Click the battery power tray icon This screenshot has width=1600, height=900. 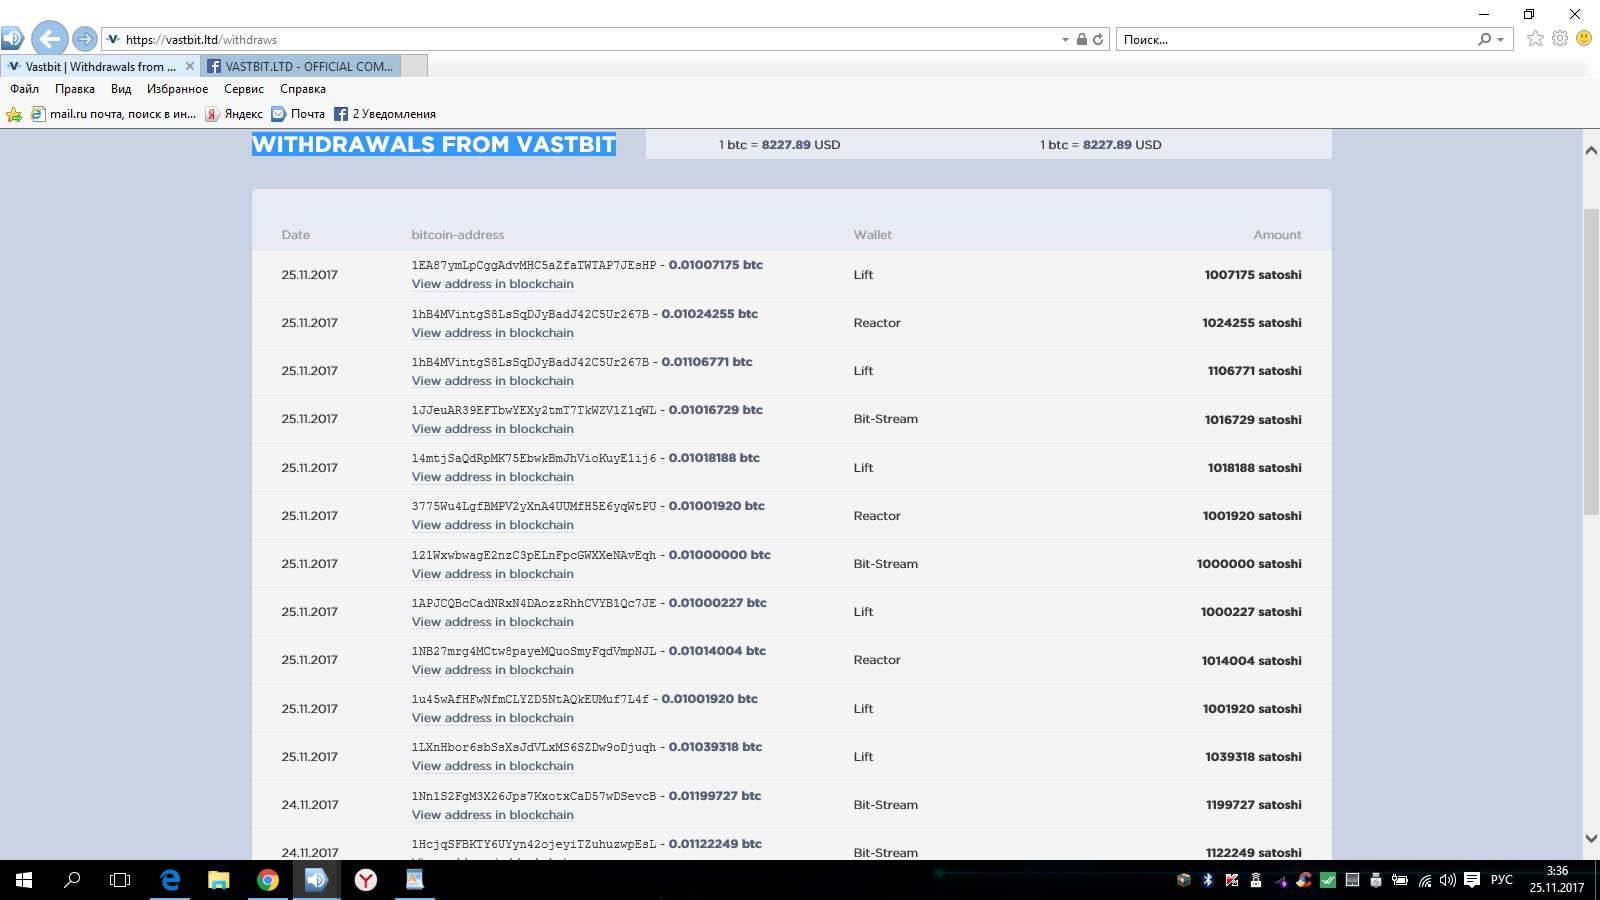click(1400, 880)
